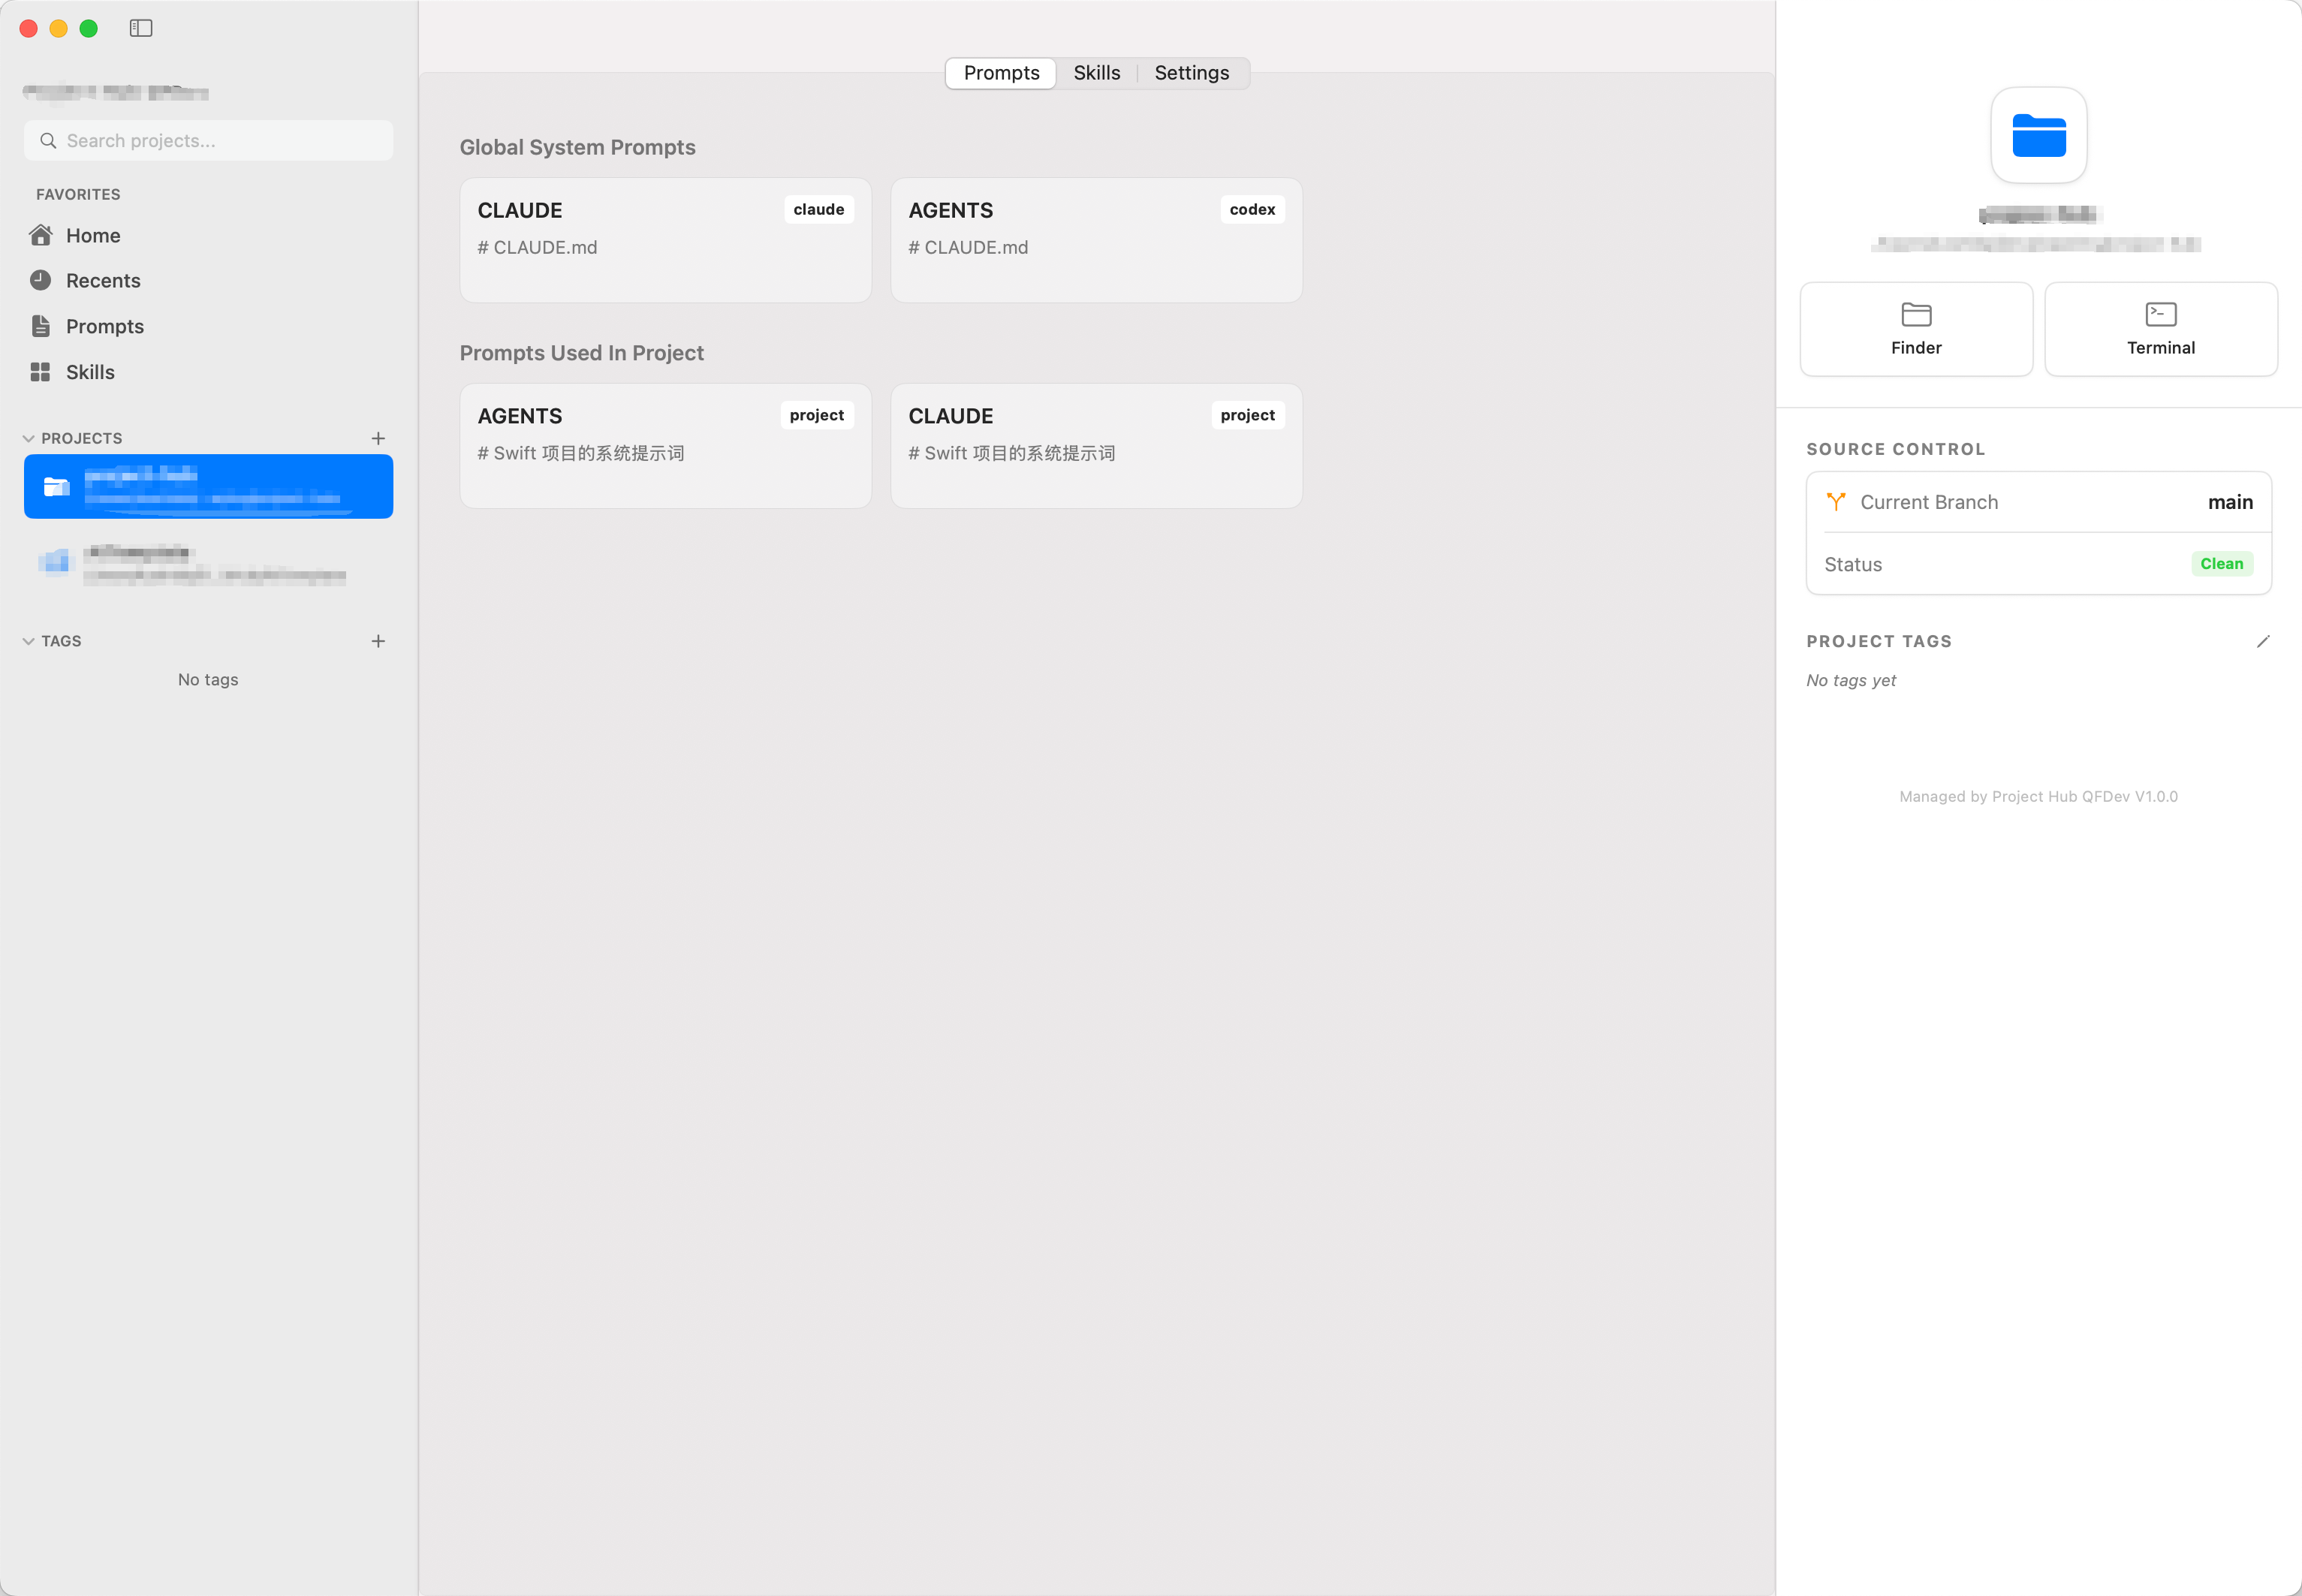The height and width of the screenshot is (1596, 2302).
Task: Click the Prompts document icon in the sidebar
Action: [41, 326]
